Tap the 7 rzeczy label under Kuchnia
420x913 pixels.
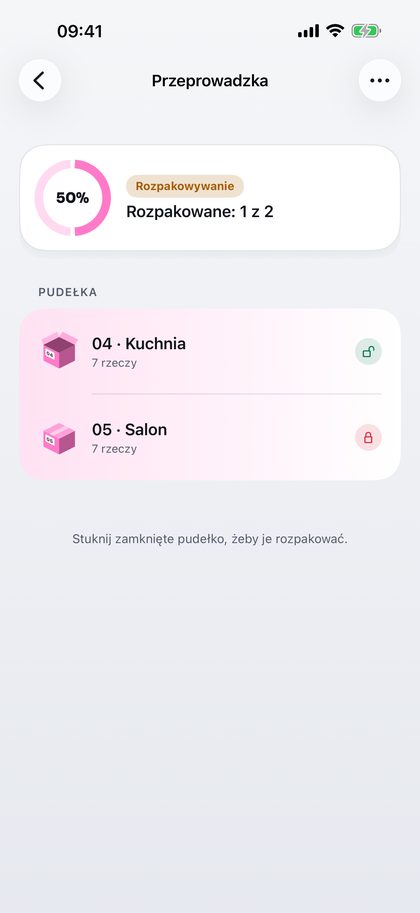point(114,363)
